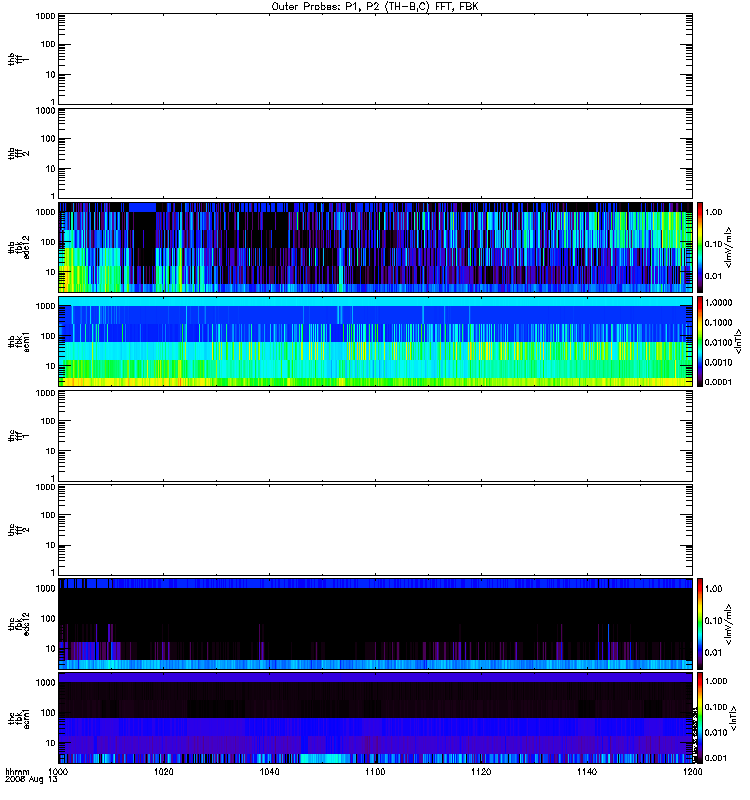The height and width of the screenshot is (800, 750).
Task: Click the "<|mV/m|>" unit label of thc edc12
Action: (x=729, y=624)
